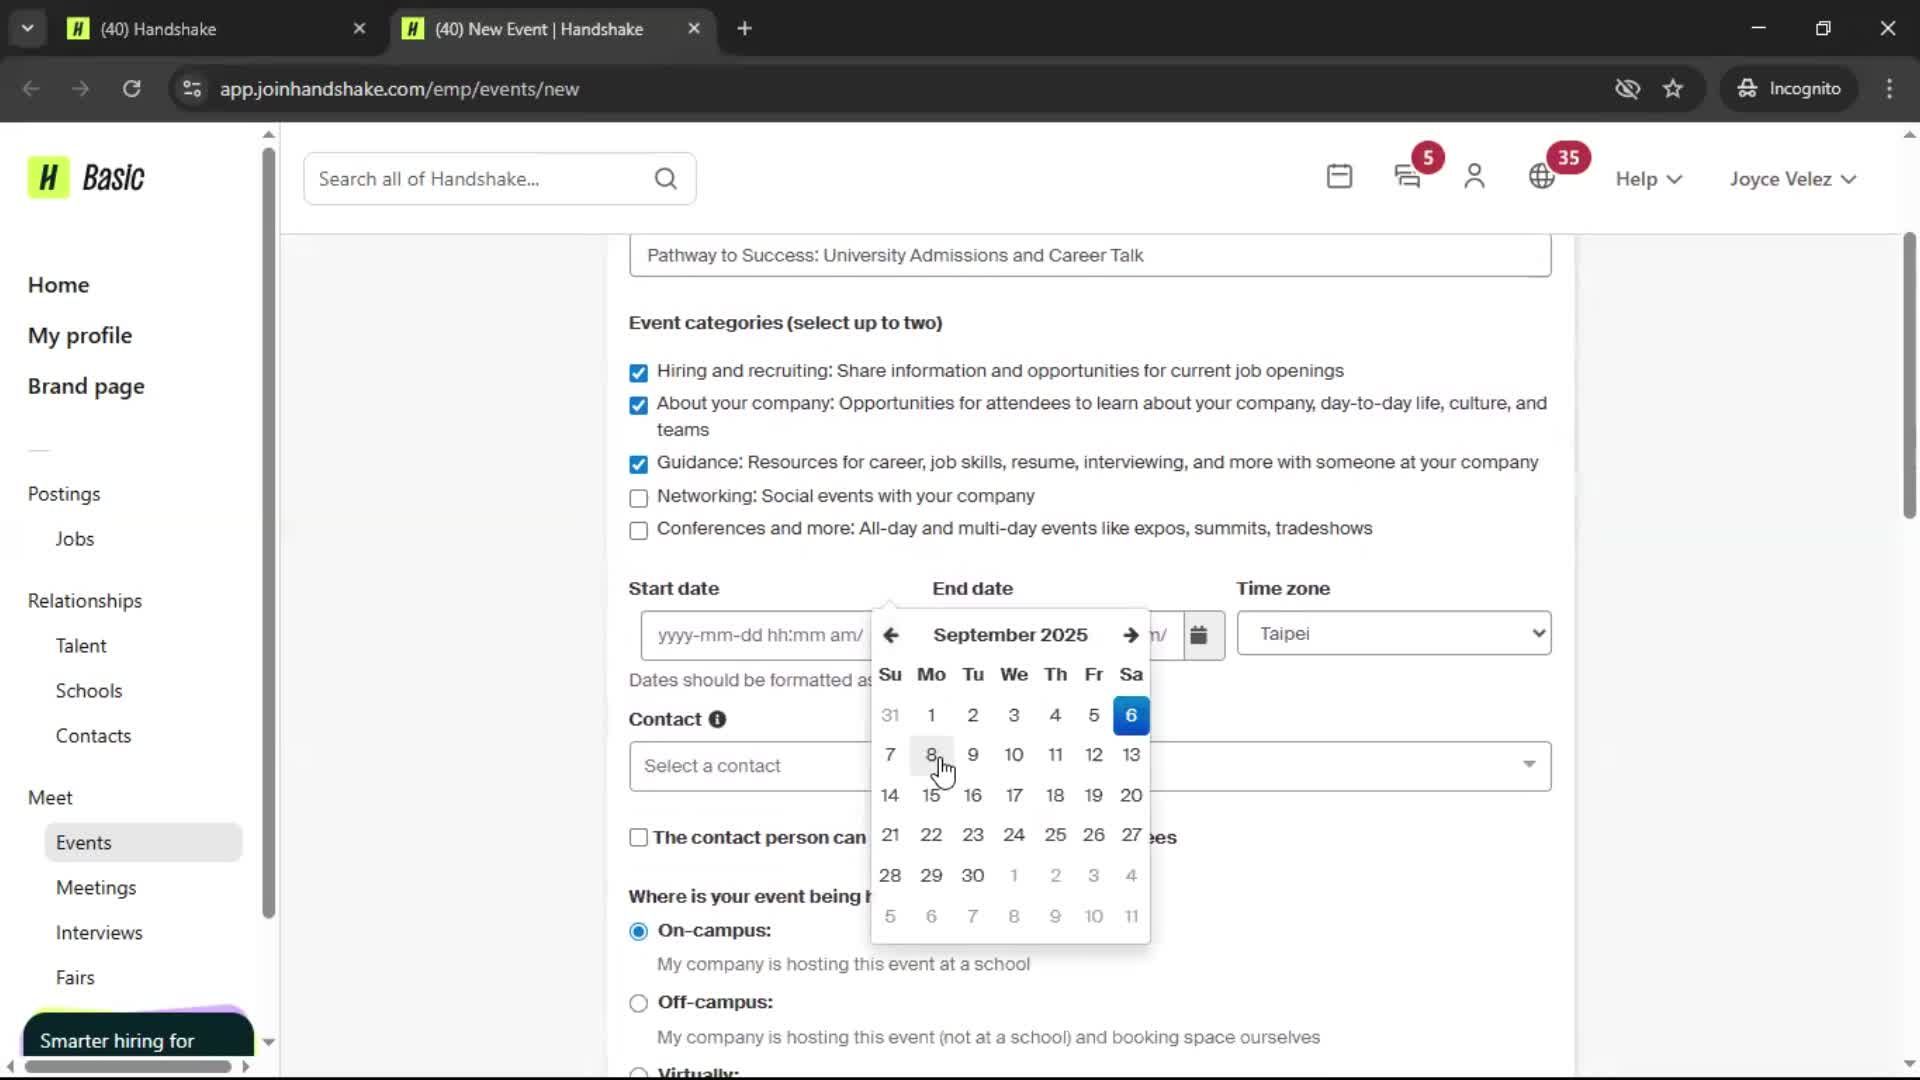
Task: Click the End date calendar icon
Action: (1199, 635)
